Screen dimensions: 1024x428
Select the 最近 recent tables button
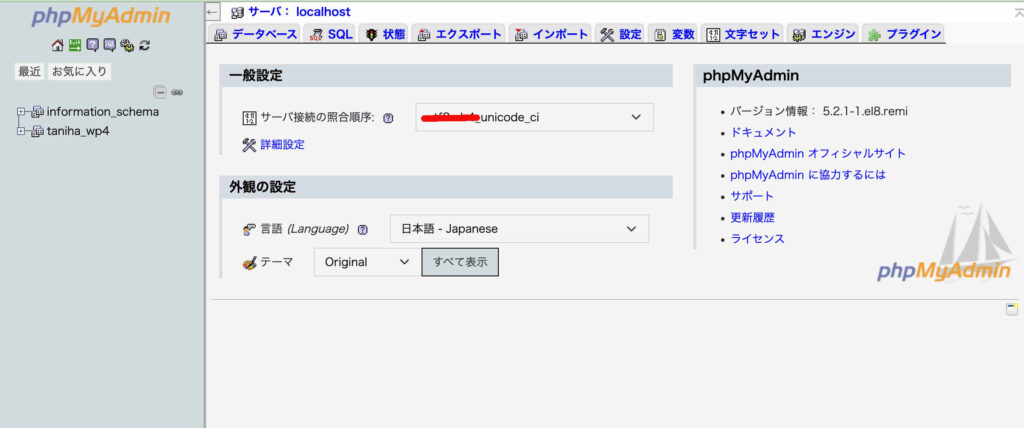pos(30,72)
